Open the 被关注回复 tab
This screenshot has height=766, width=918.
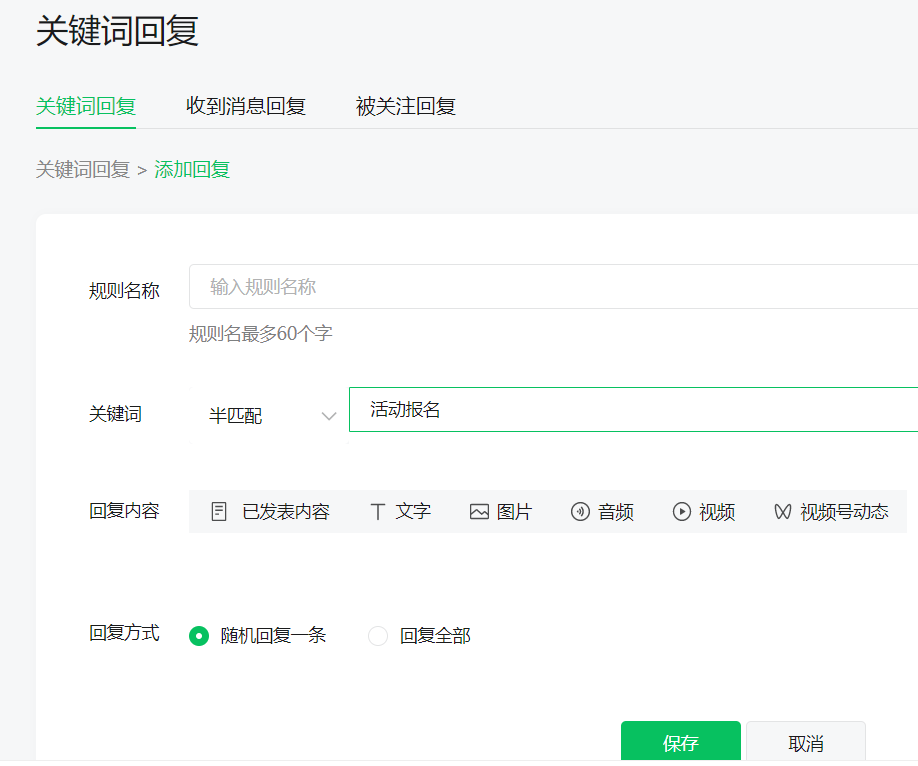404,105
